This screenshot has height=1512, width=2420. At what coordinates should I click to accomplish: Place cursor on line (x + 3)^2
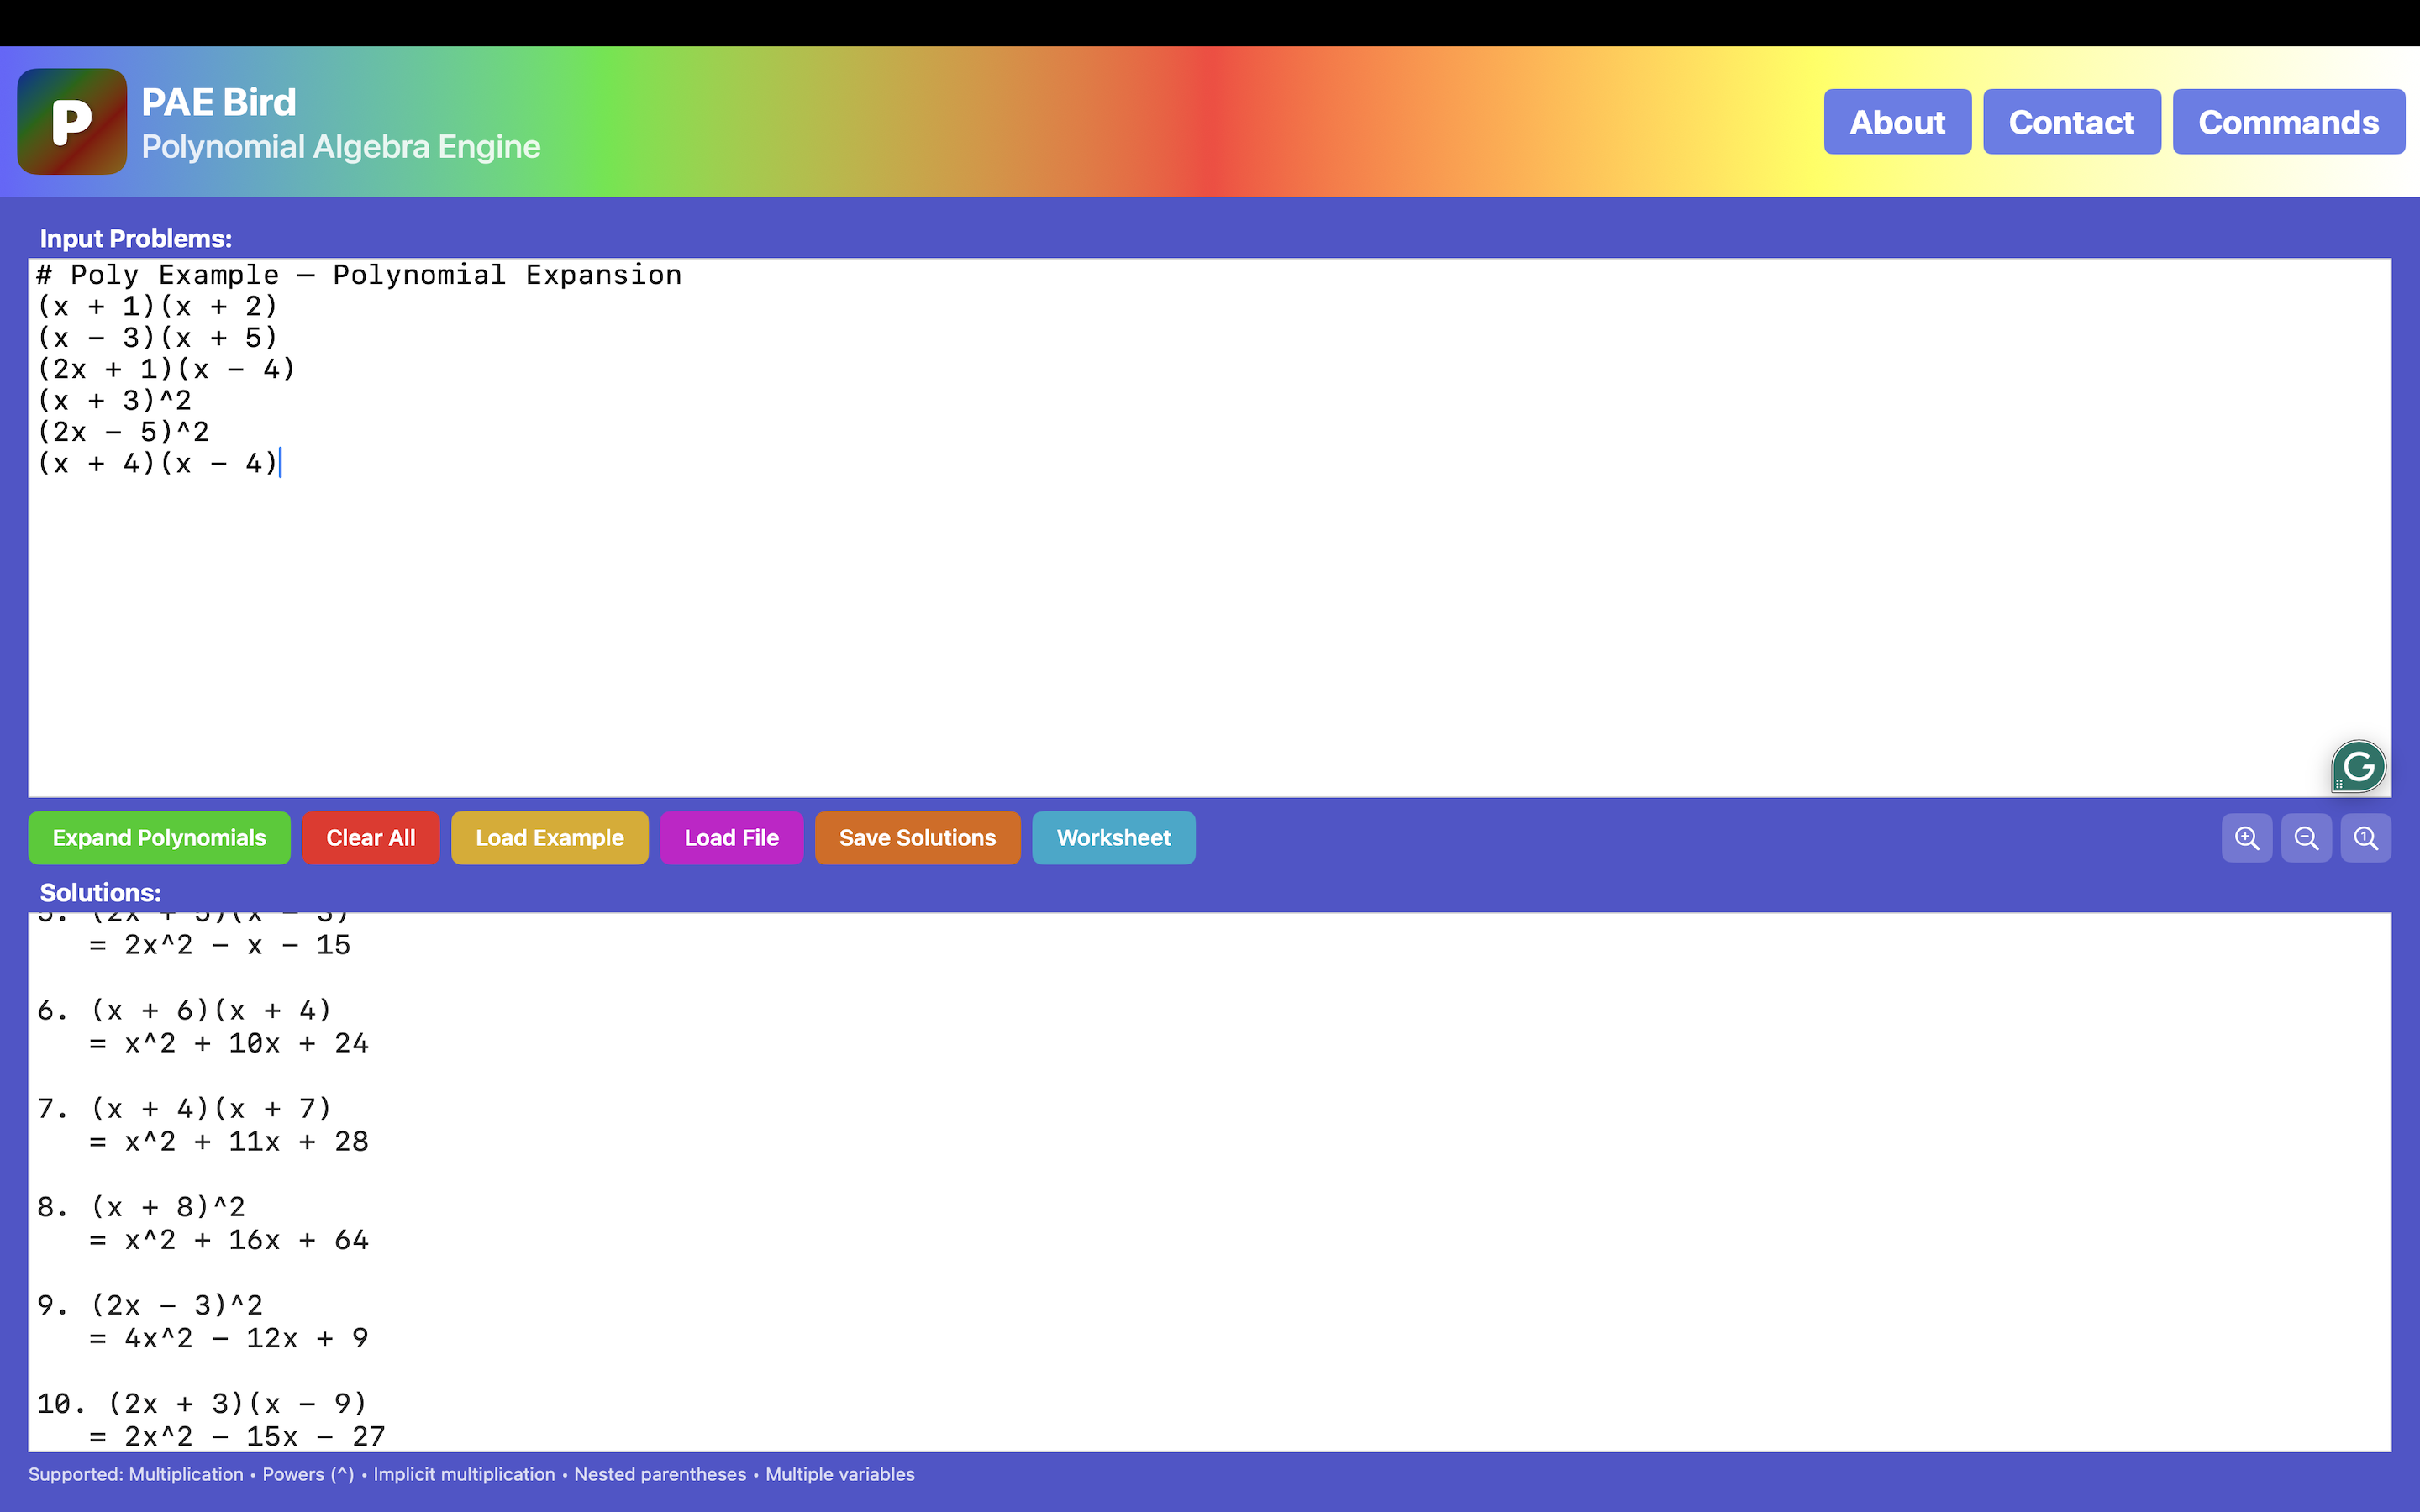(114, 401)
